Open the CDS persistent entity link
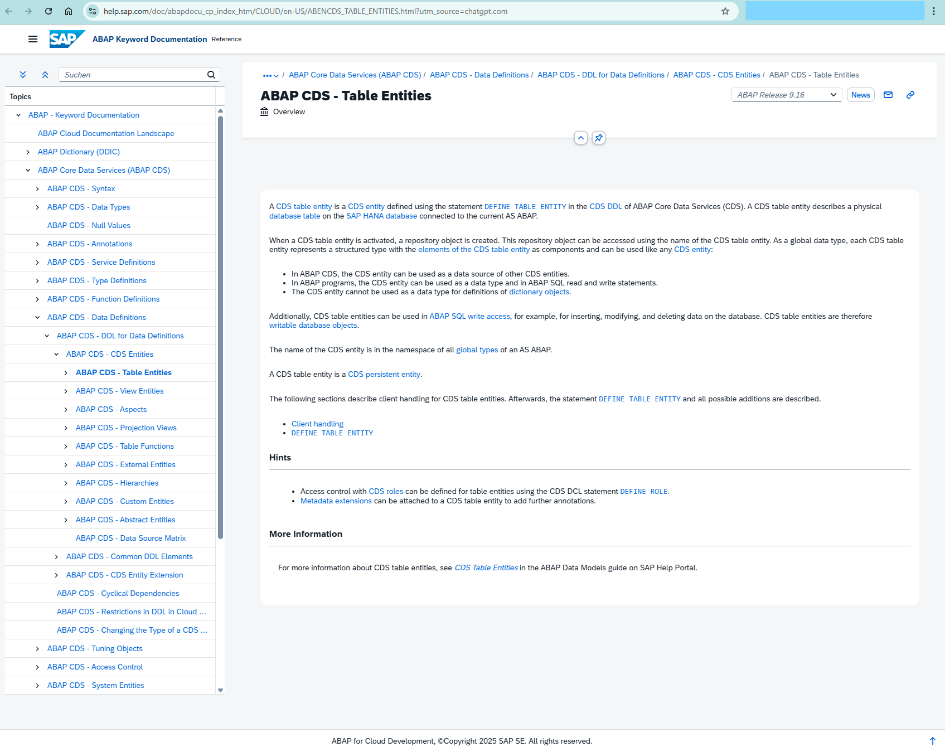Viewport: 945px width, 747px height. pos(384,374)
